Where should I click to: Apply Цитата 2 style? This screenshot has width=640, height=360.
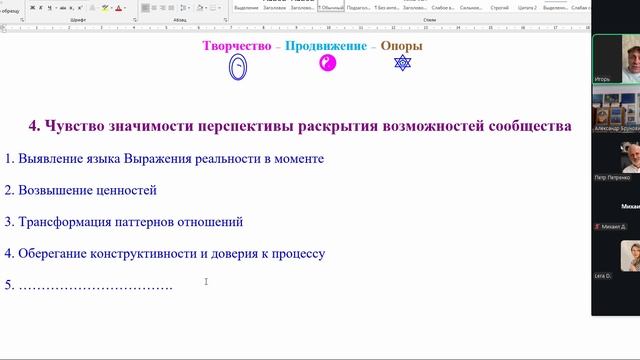(527, 8)
